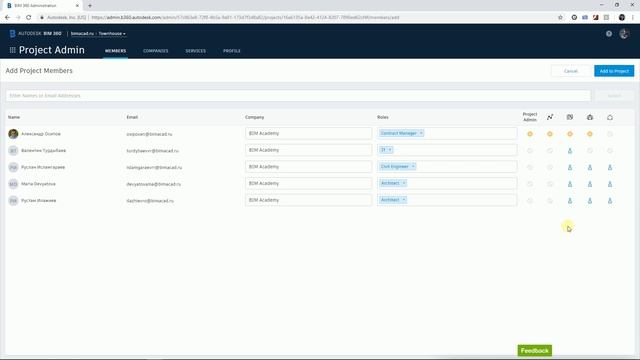Click the Name column header

coord(14,117)
